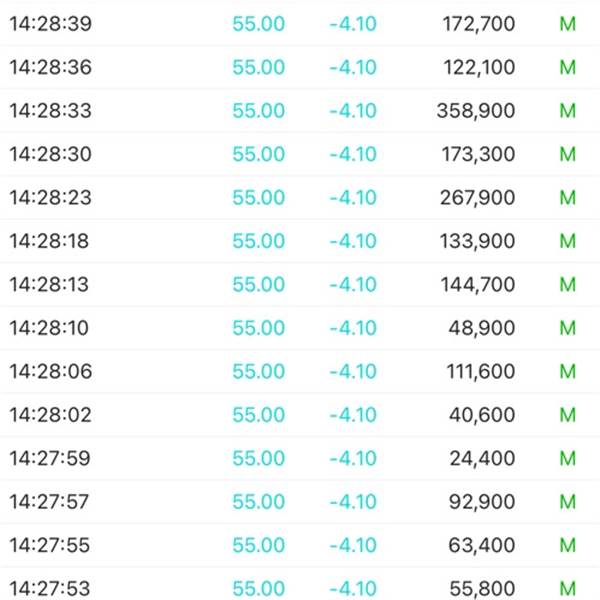600x600 pixels.
Task: Click the -4.10 change at 14:27:57
Action: 353,502
